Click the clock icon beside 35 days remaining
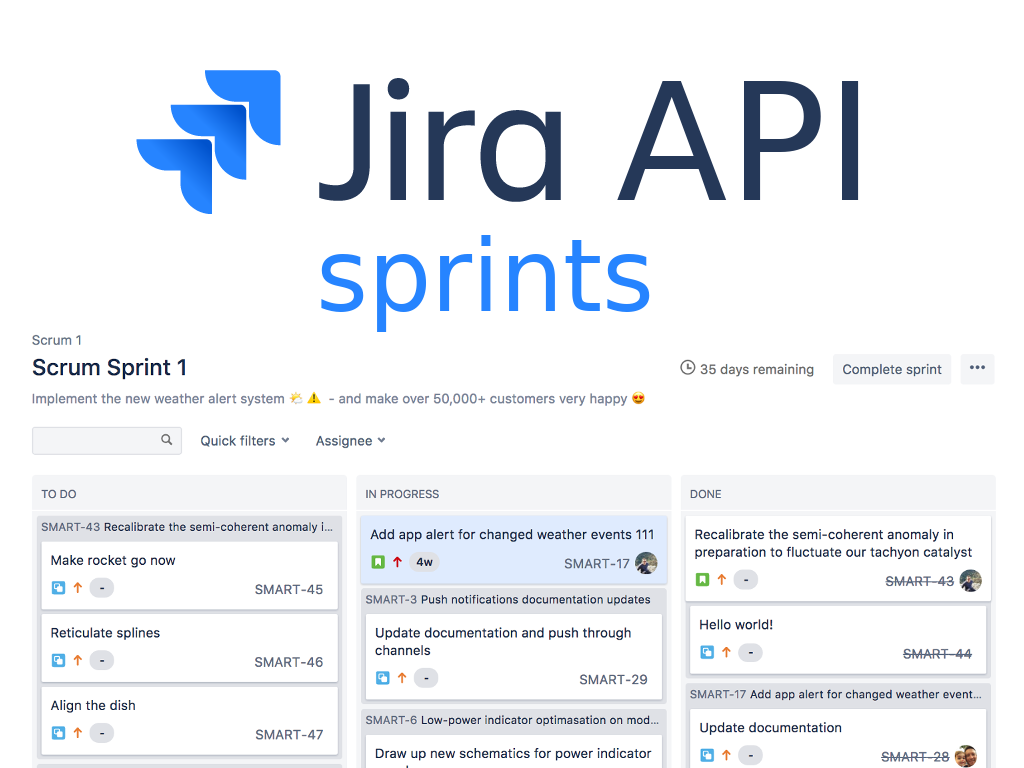1024x768 pixels. point(687,368)
